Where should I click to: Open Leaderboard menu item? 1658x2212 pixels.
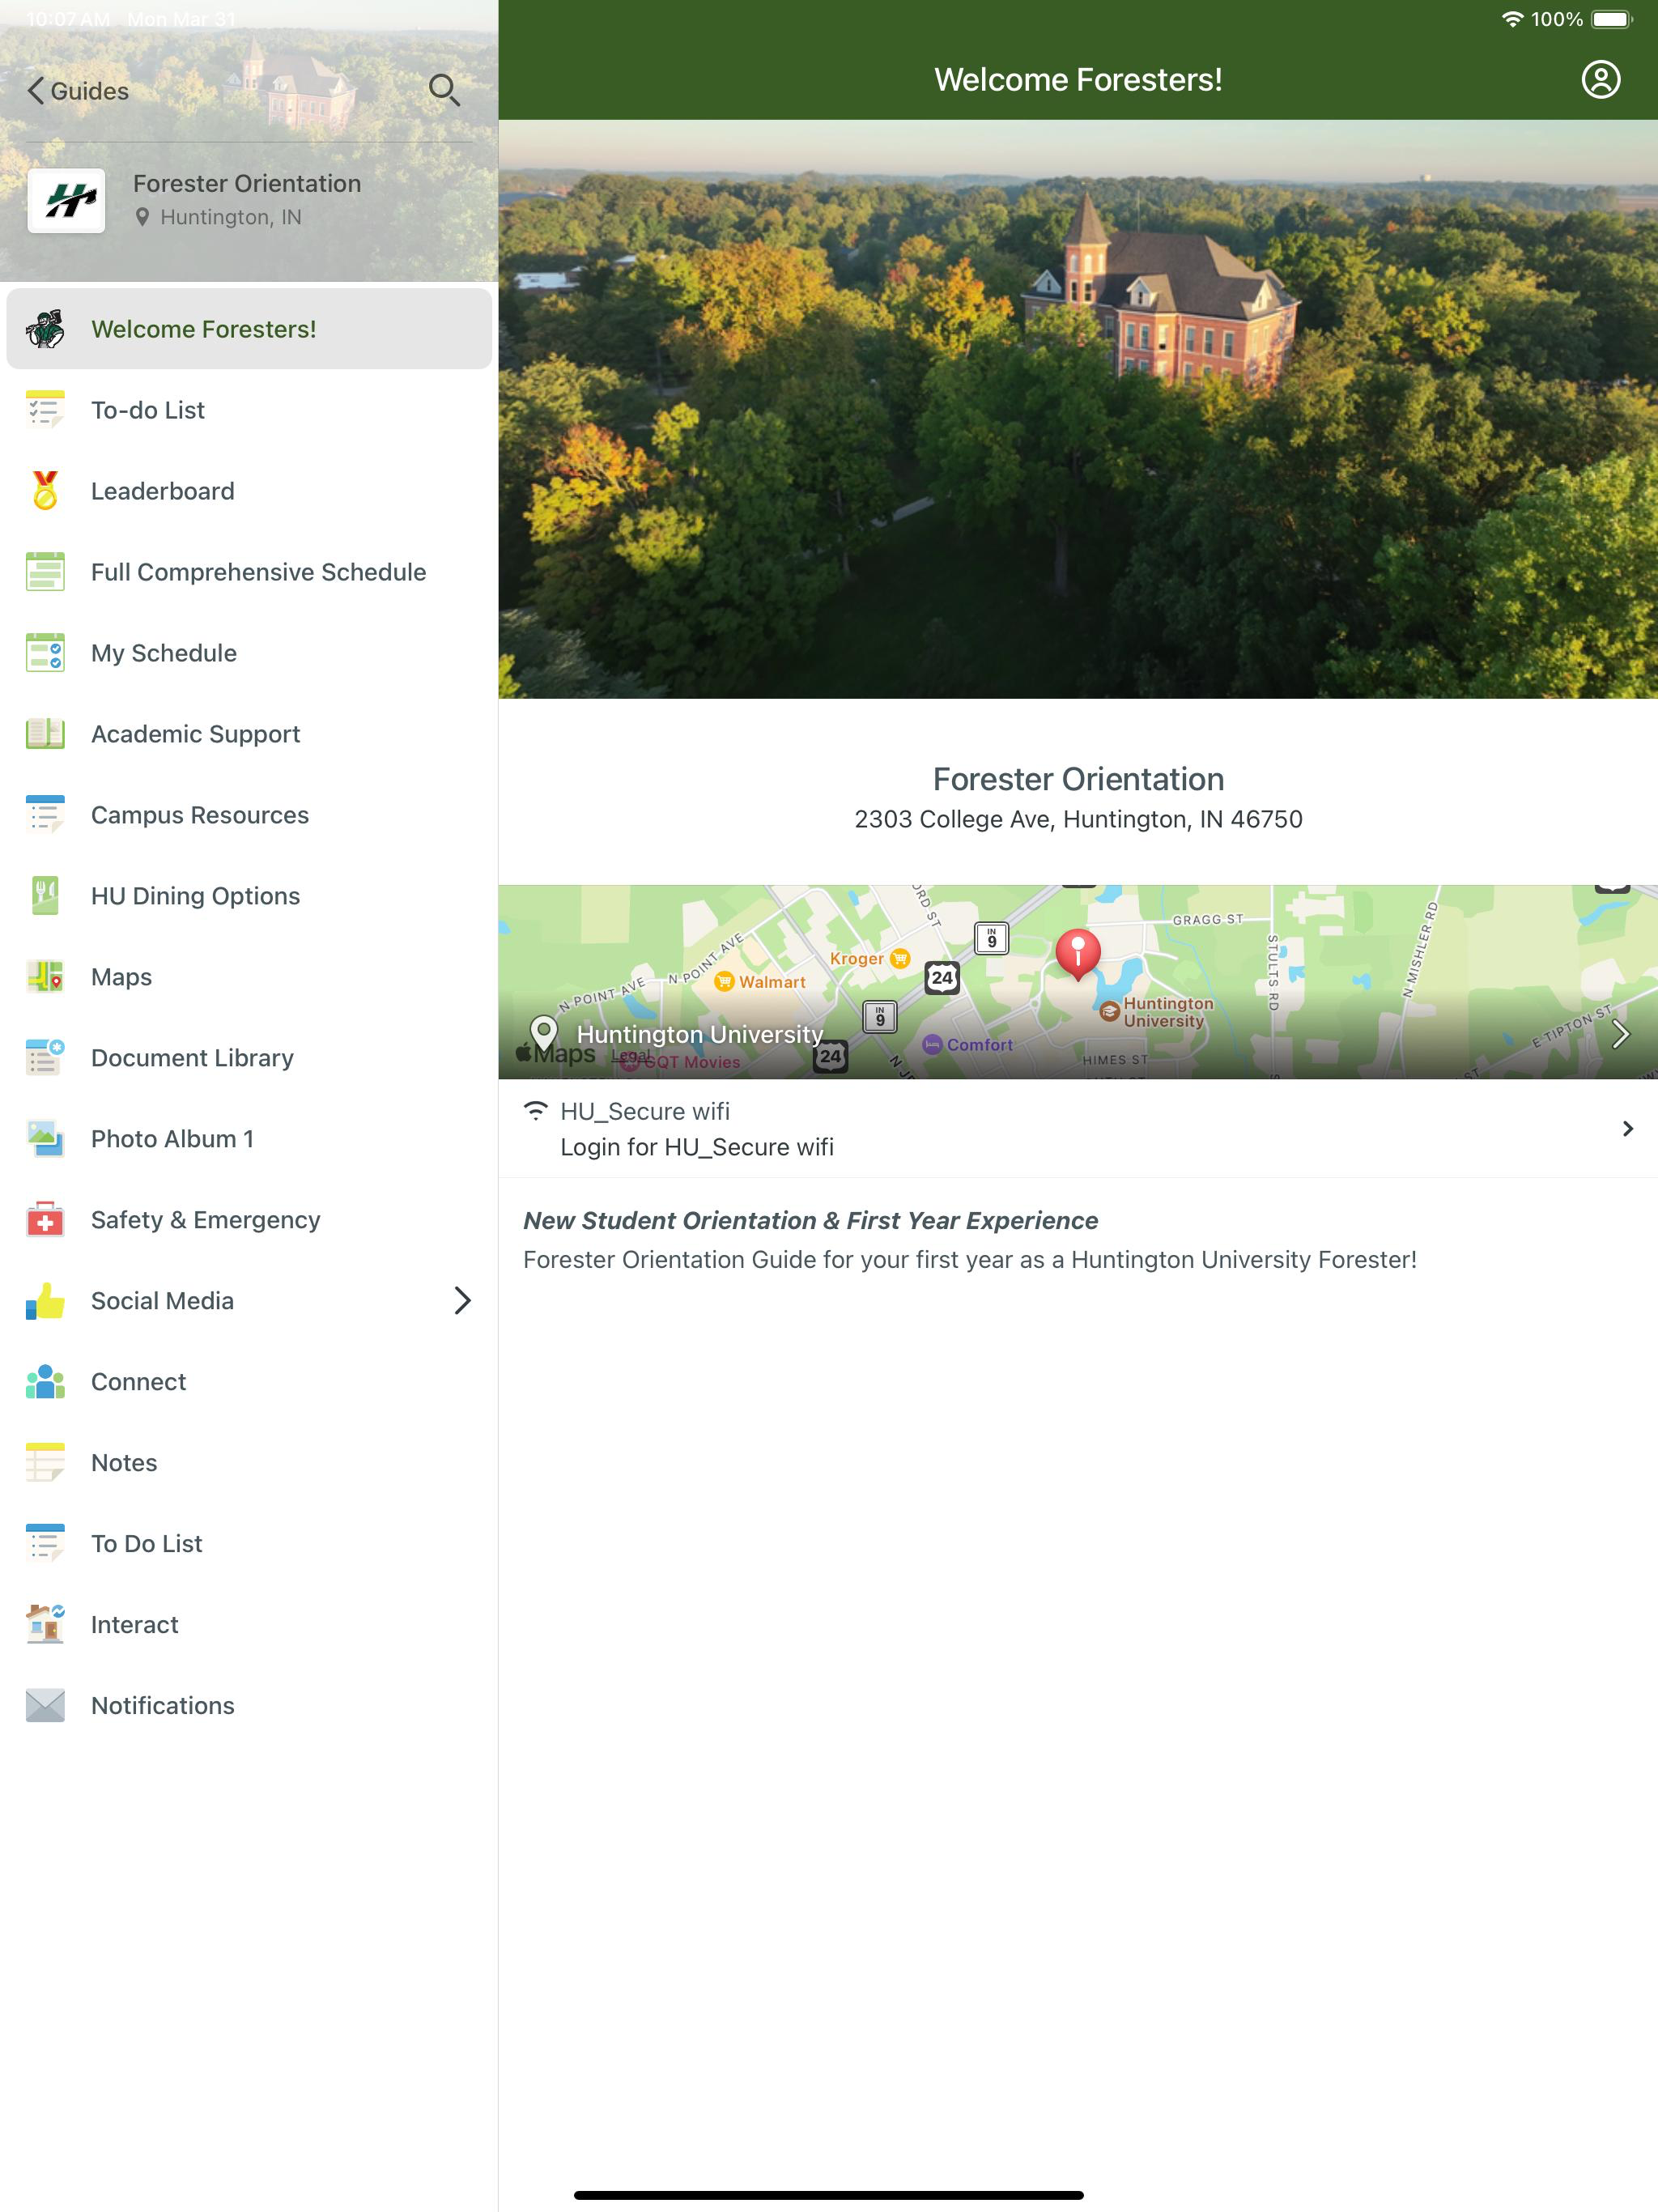249,491
